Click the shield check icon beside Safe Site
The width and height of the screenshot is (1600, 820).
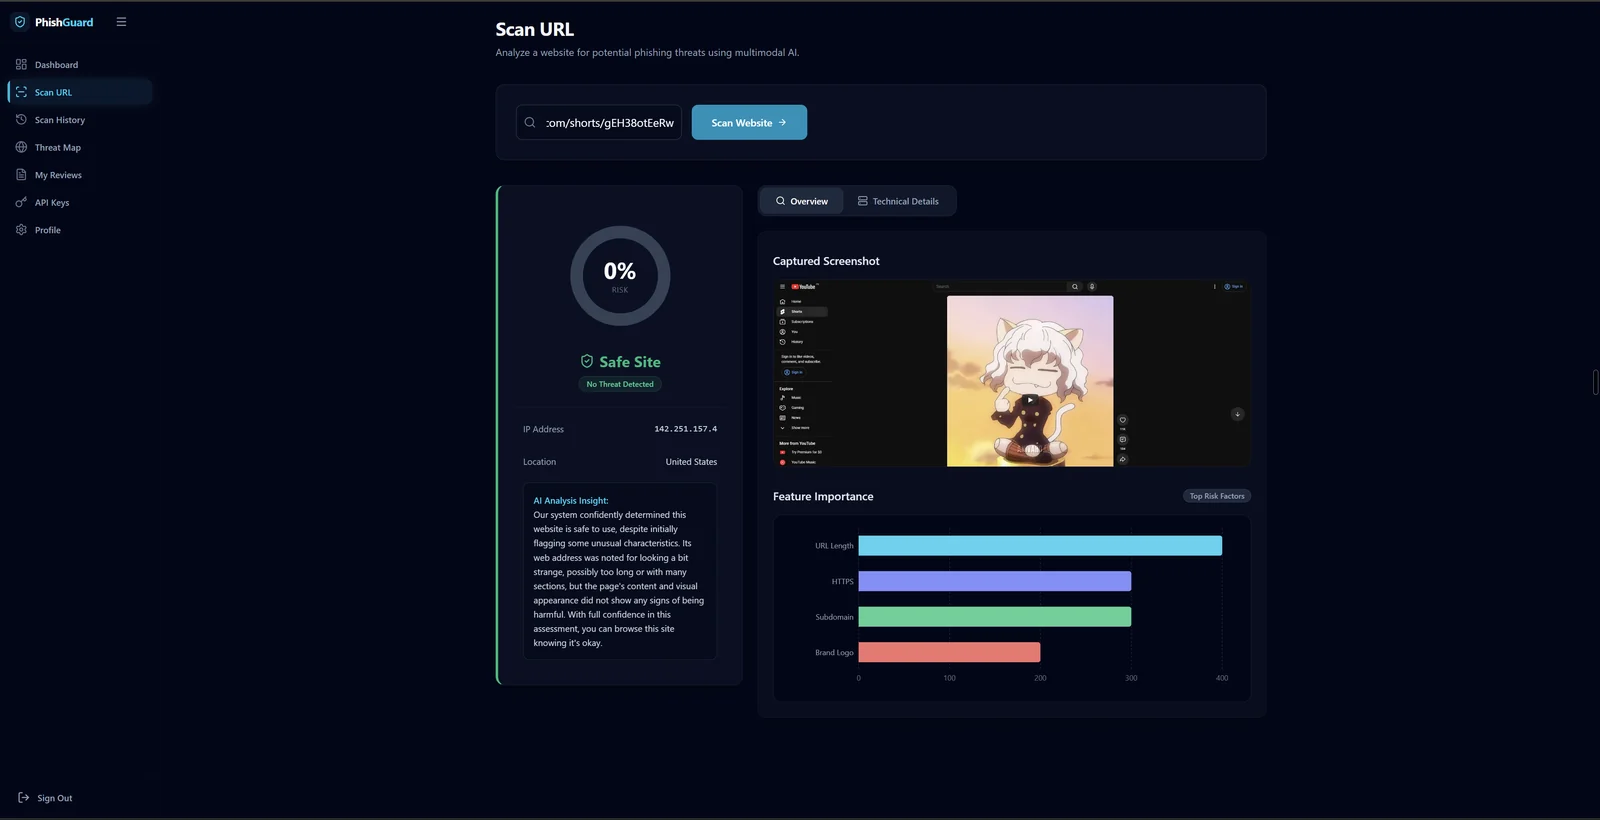pos(587,361)
